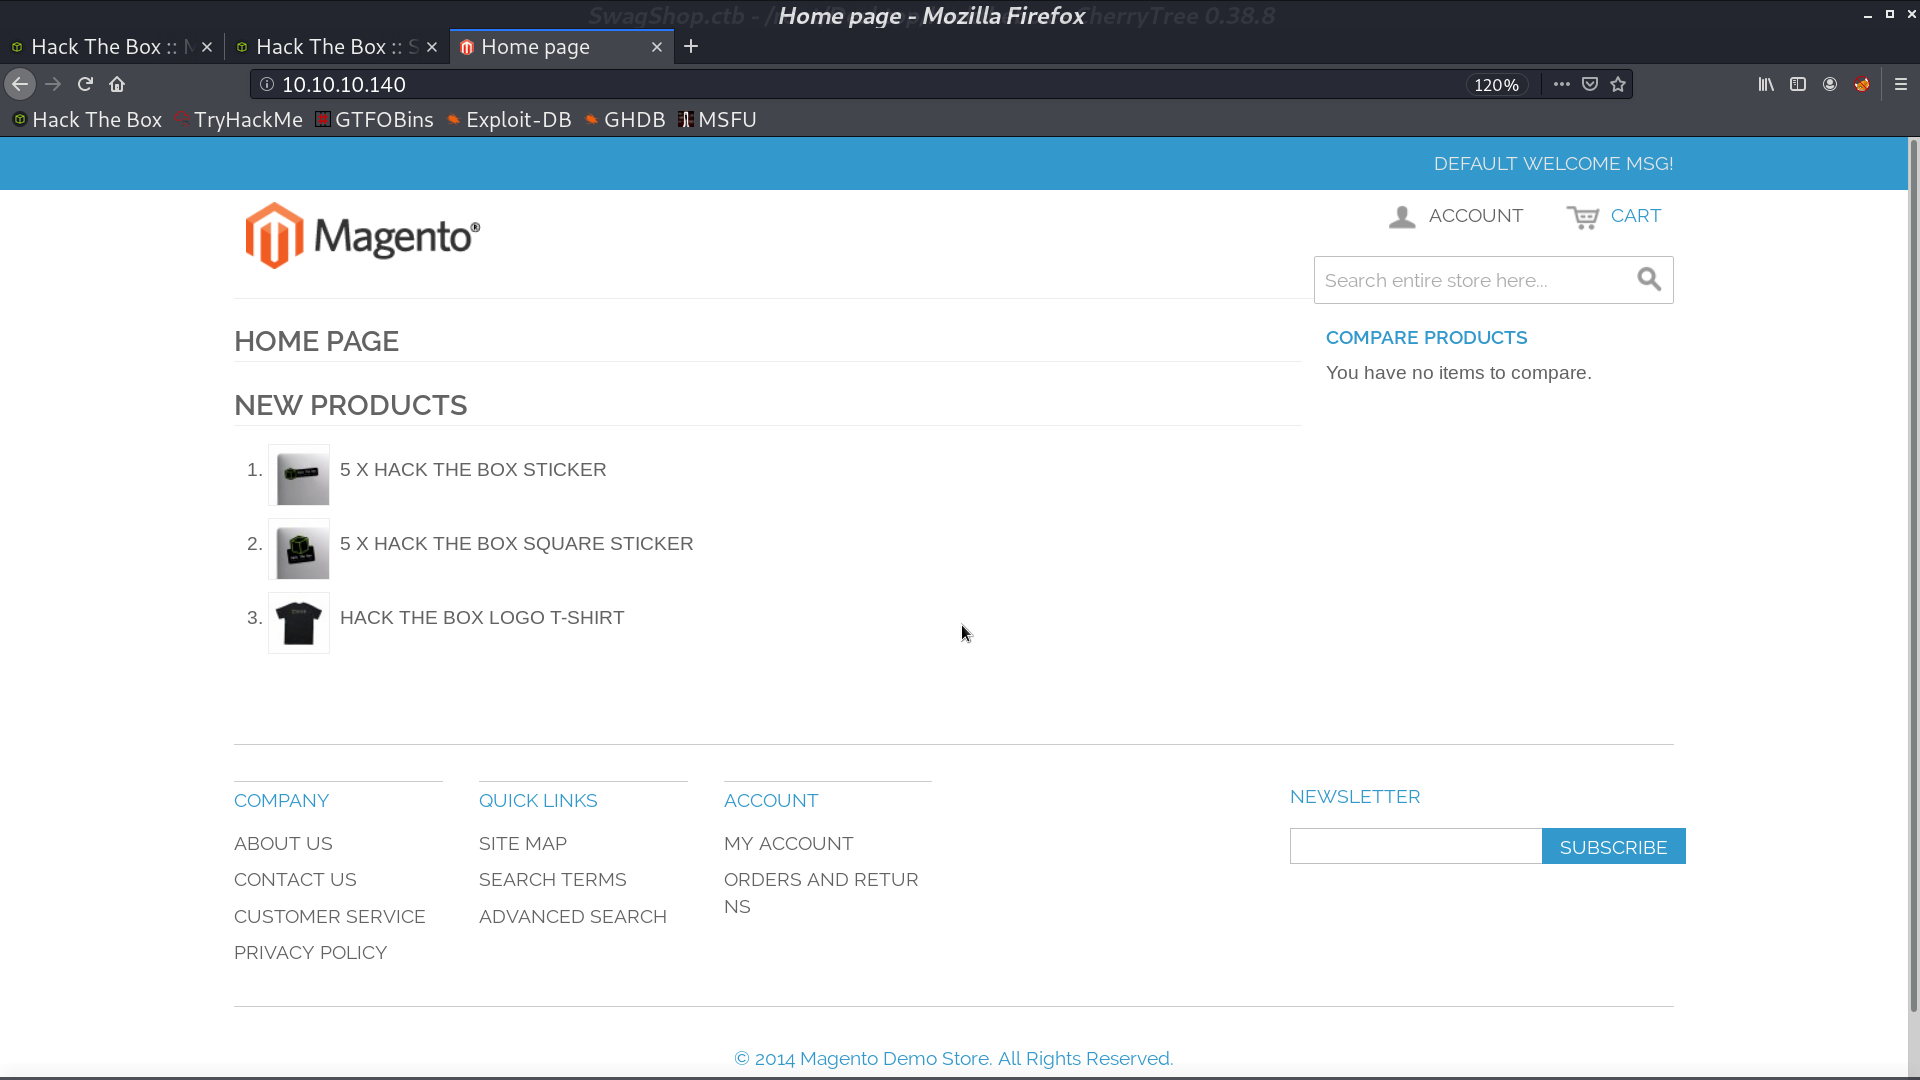Open TryHackMe bookmark
Viewport: 1920px width, 1080px height.
(x=238, y=120)
